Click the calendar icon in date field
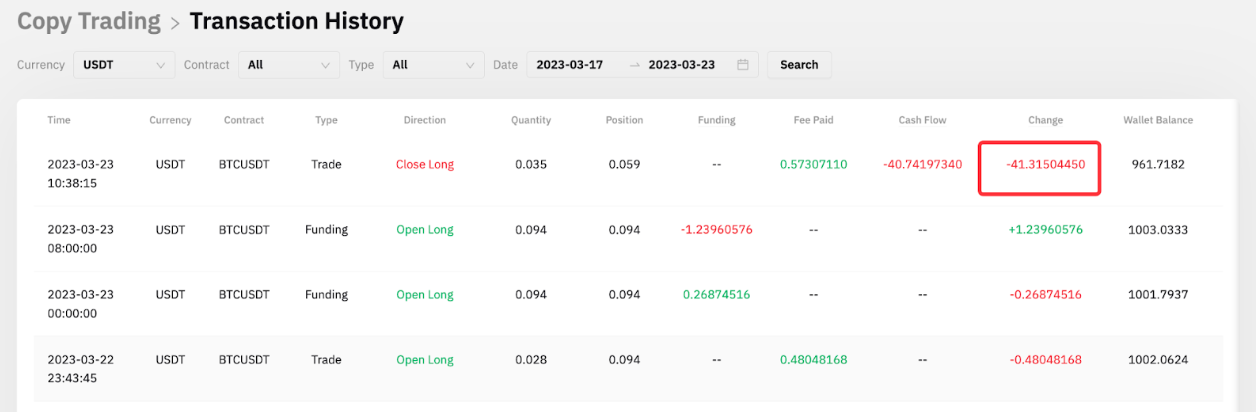 pyautogui.click(x=742, y=65)
